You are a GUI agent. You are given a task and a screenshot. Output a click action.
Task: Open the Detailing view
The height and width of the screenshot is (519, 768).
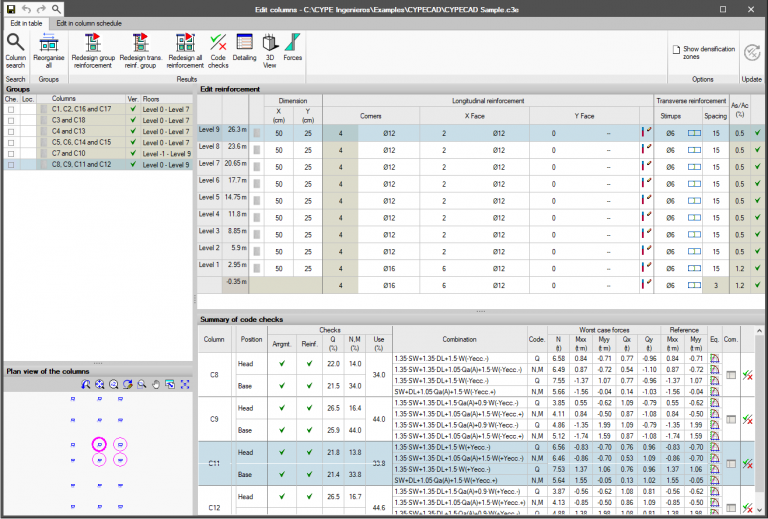pos(244,48)
